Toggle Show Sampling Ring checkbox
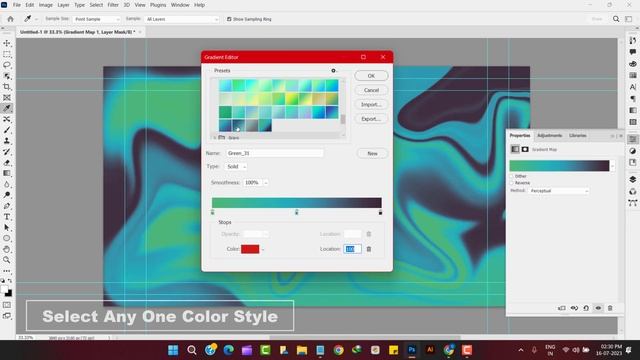Screen dimensions: 640x360 229,19
